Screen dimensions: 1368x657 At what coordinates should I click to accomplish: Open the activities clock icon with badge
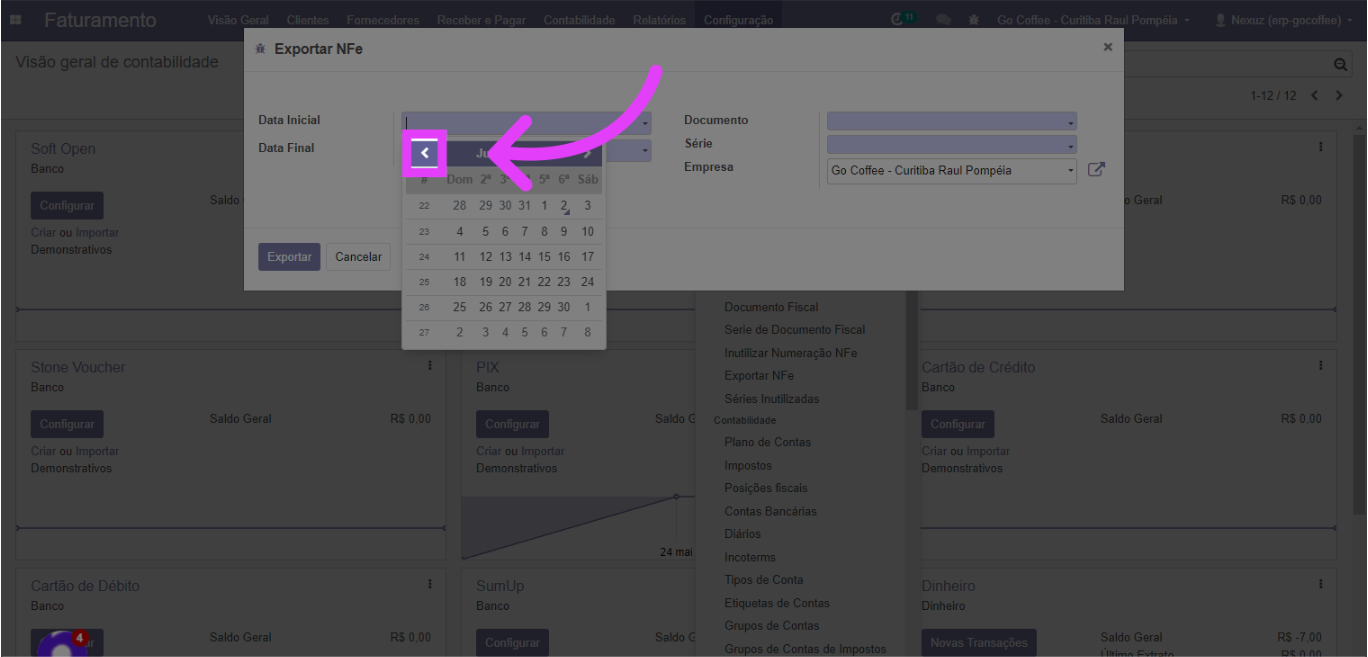pyautogui.click(x=903, y=20)
